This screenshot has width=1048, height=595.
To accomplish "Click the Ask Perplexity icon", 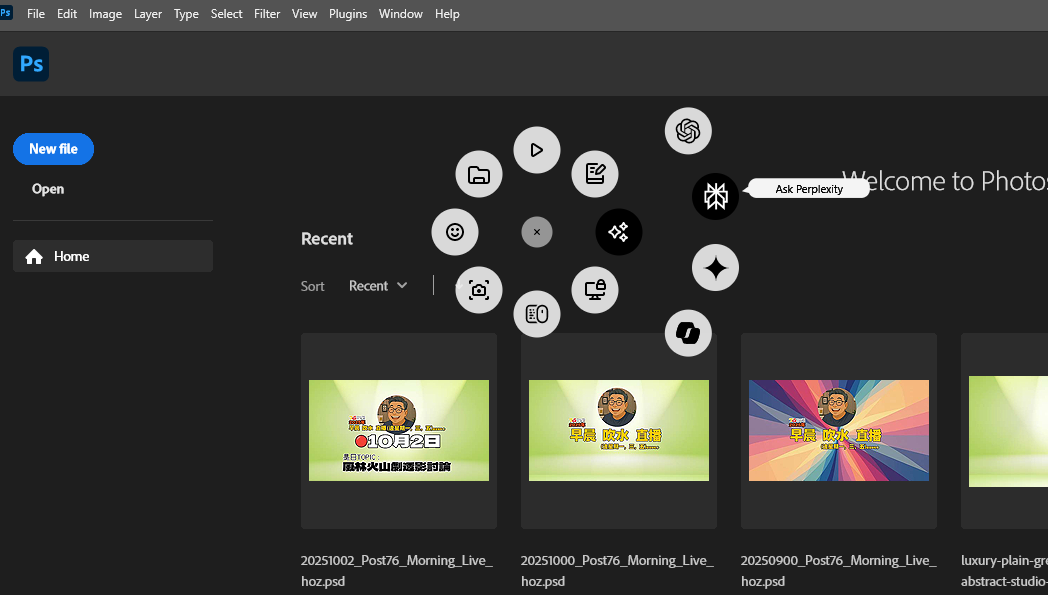I will (x=715, y=196).
